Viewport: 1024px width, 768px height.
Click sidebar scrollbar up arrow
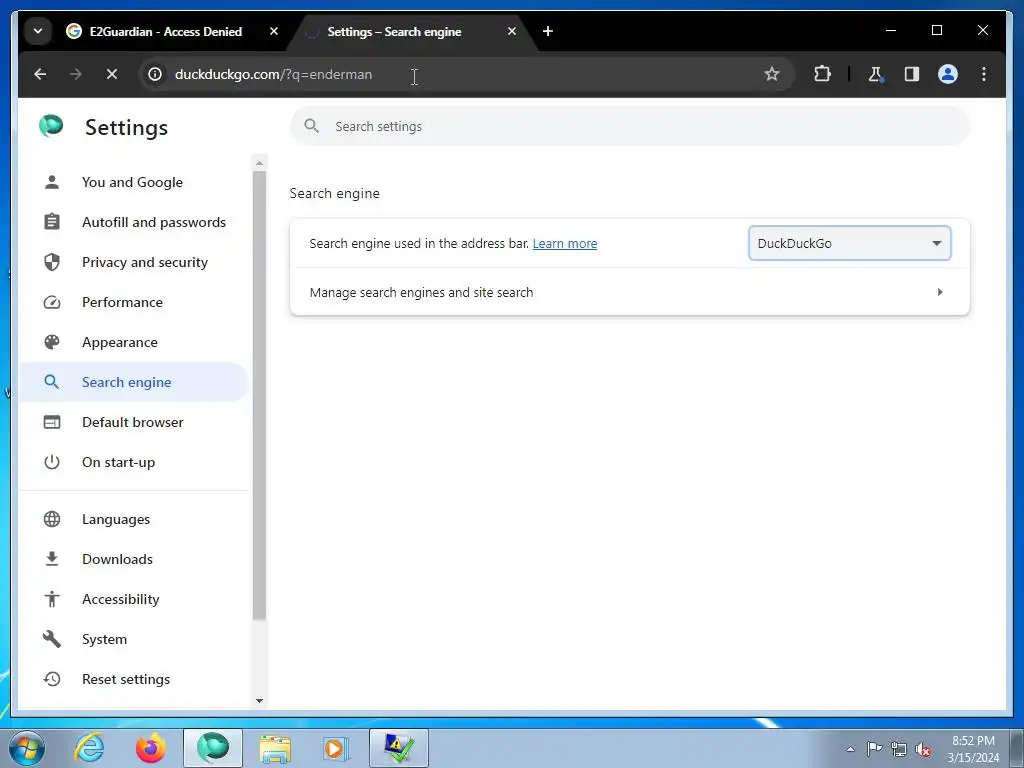pyautogui.click(x=259, y=163)
